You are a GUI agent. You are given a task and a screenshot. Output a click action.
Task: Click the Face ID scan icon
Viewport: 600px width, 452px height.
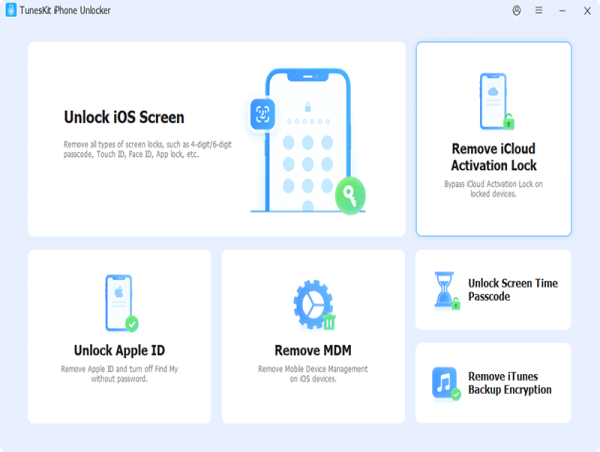pyautogui.click(x=262, y=114)
